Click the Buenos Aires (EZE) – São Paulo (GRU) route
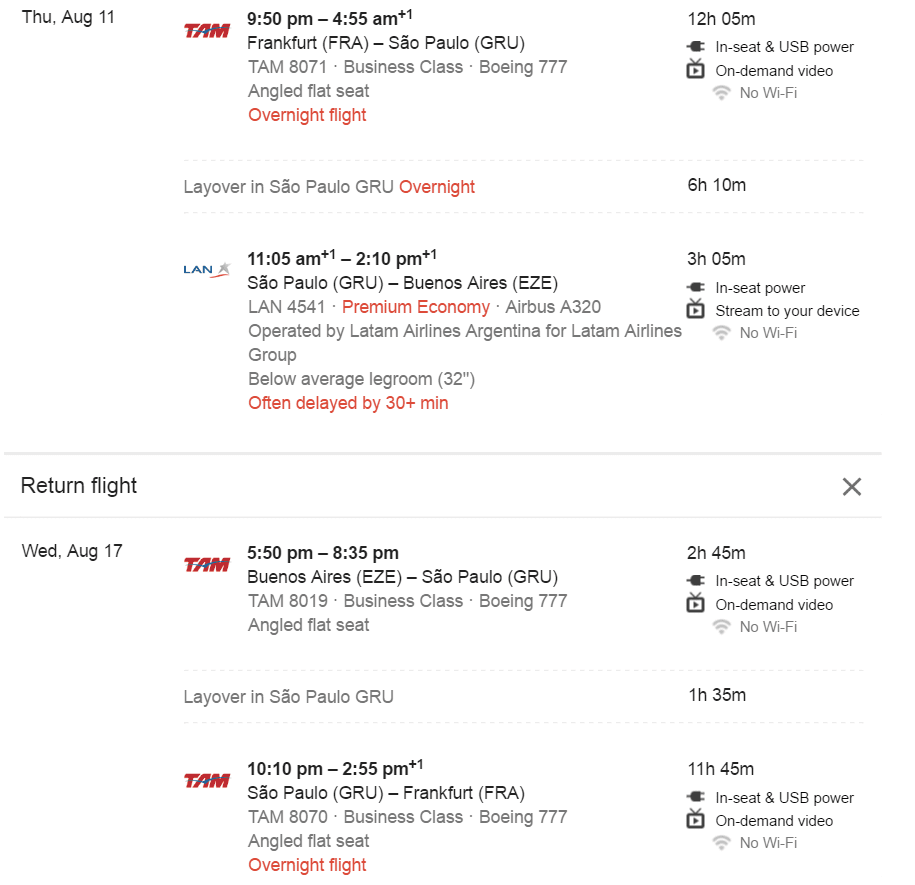Screen dimensions: 915x885 point(403,576)
